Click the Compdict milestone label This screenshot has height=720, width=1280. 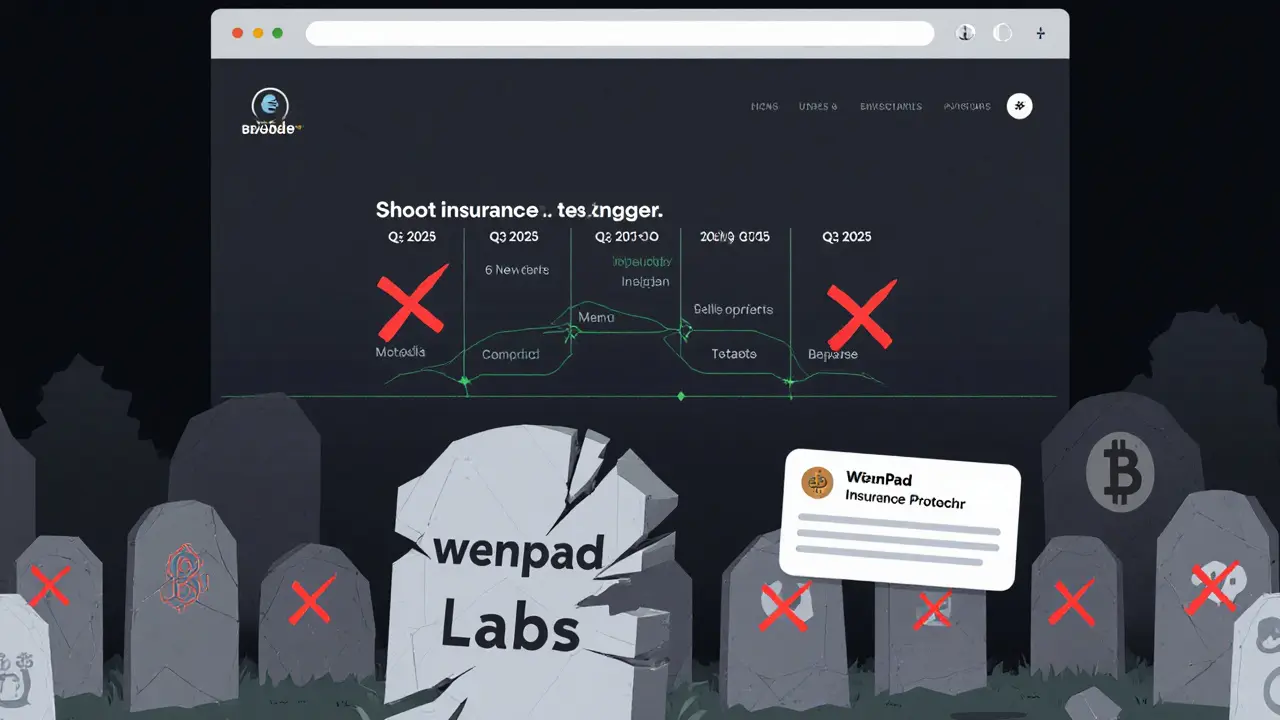click(510, 354)
